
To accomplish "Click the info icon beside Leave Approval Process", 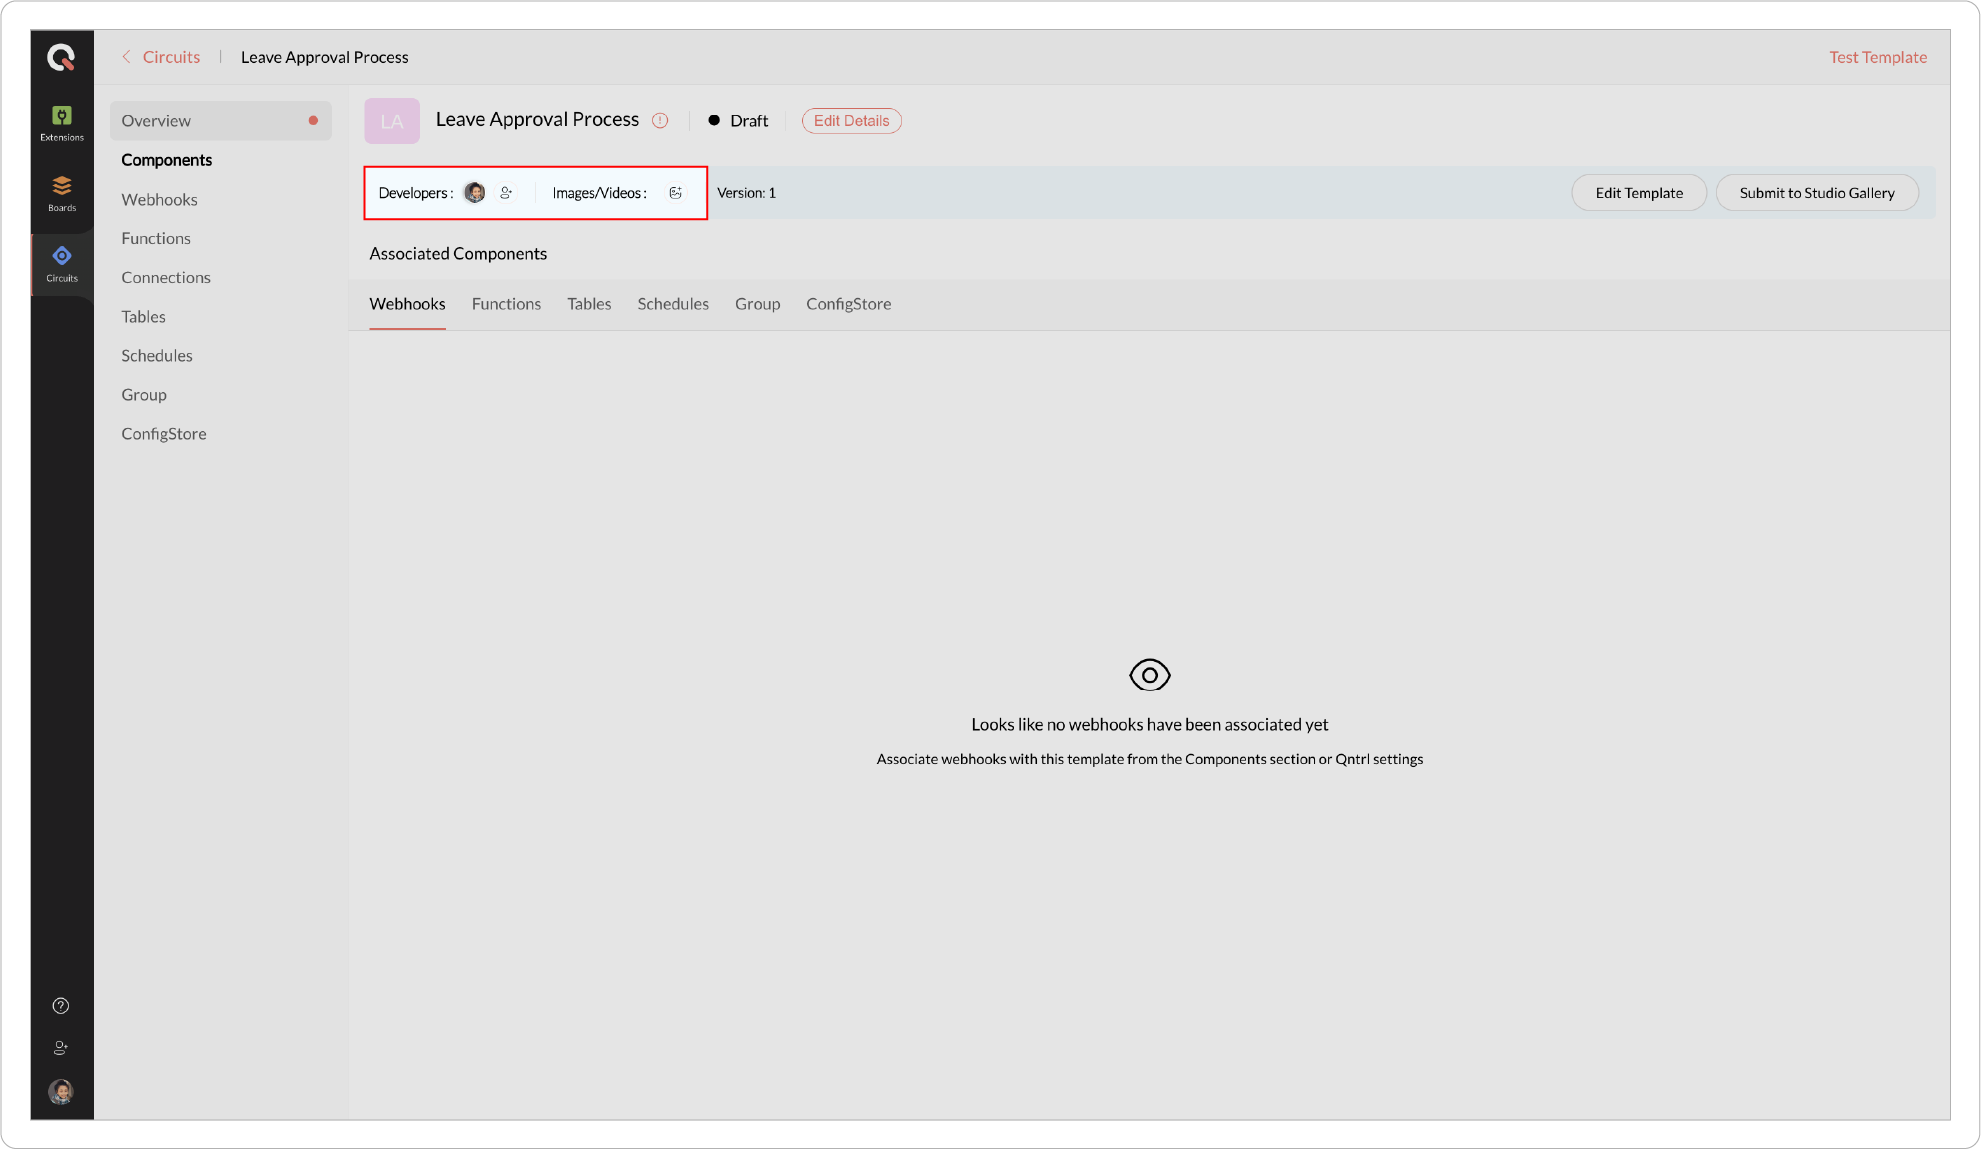I will pos(660,120).
